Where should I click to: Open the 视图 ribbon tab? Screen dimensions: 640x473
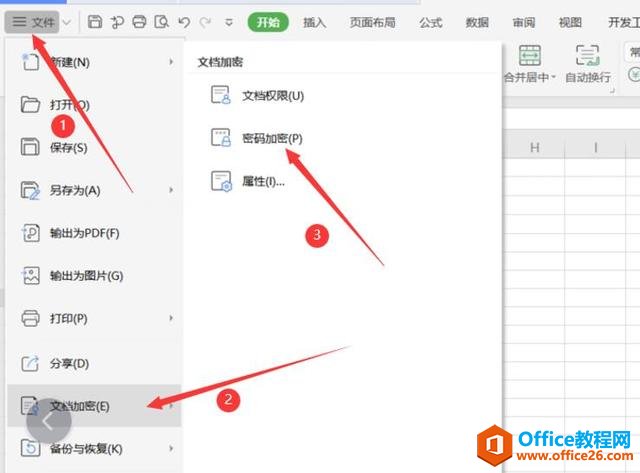(x=570, y=22)
